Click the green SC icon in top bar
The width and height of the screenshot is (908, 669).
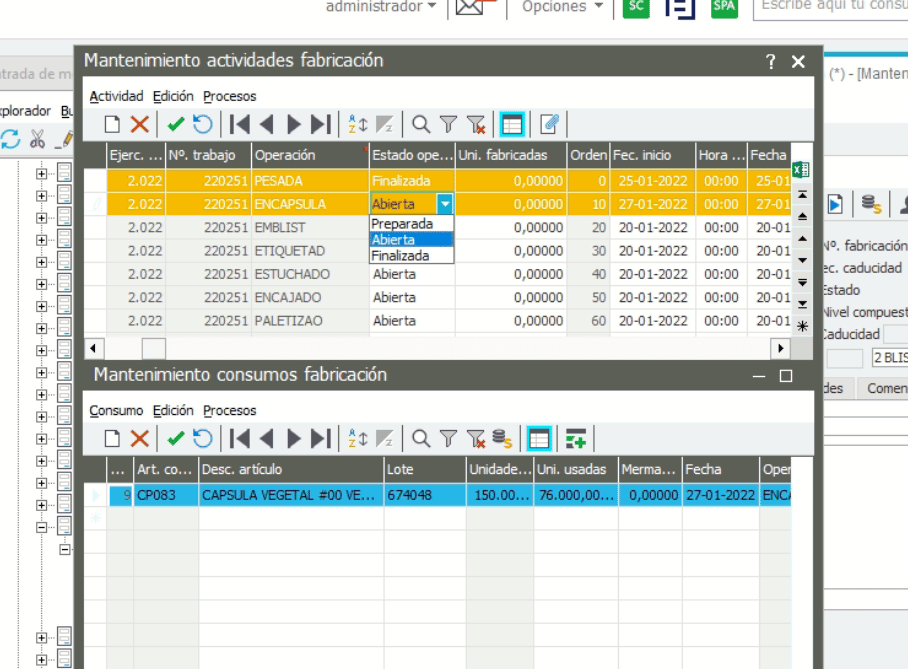coord(636,7)
